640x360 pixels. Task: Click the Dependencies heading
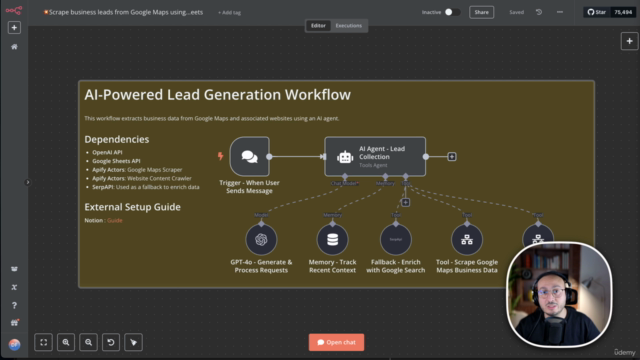click(117, 139)
